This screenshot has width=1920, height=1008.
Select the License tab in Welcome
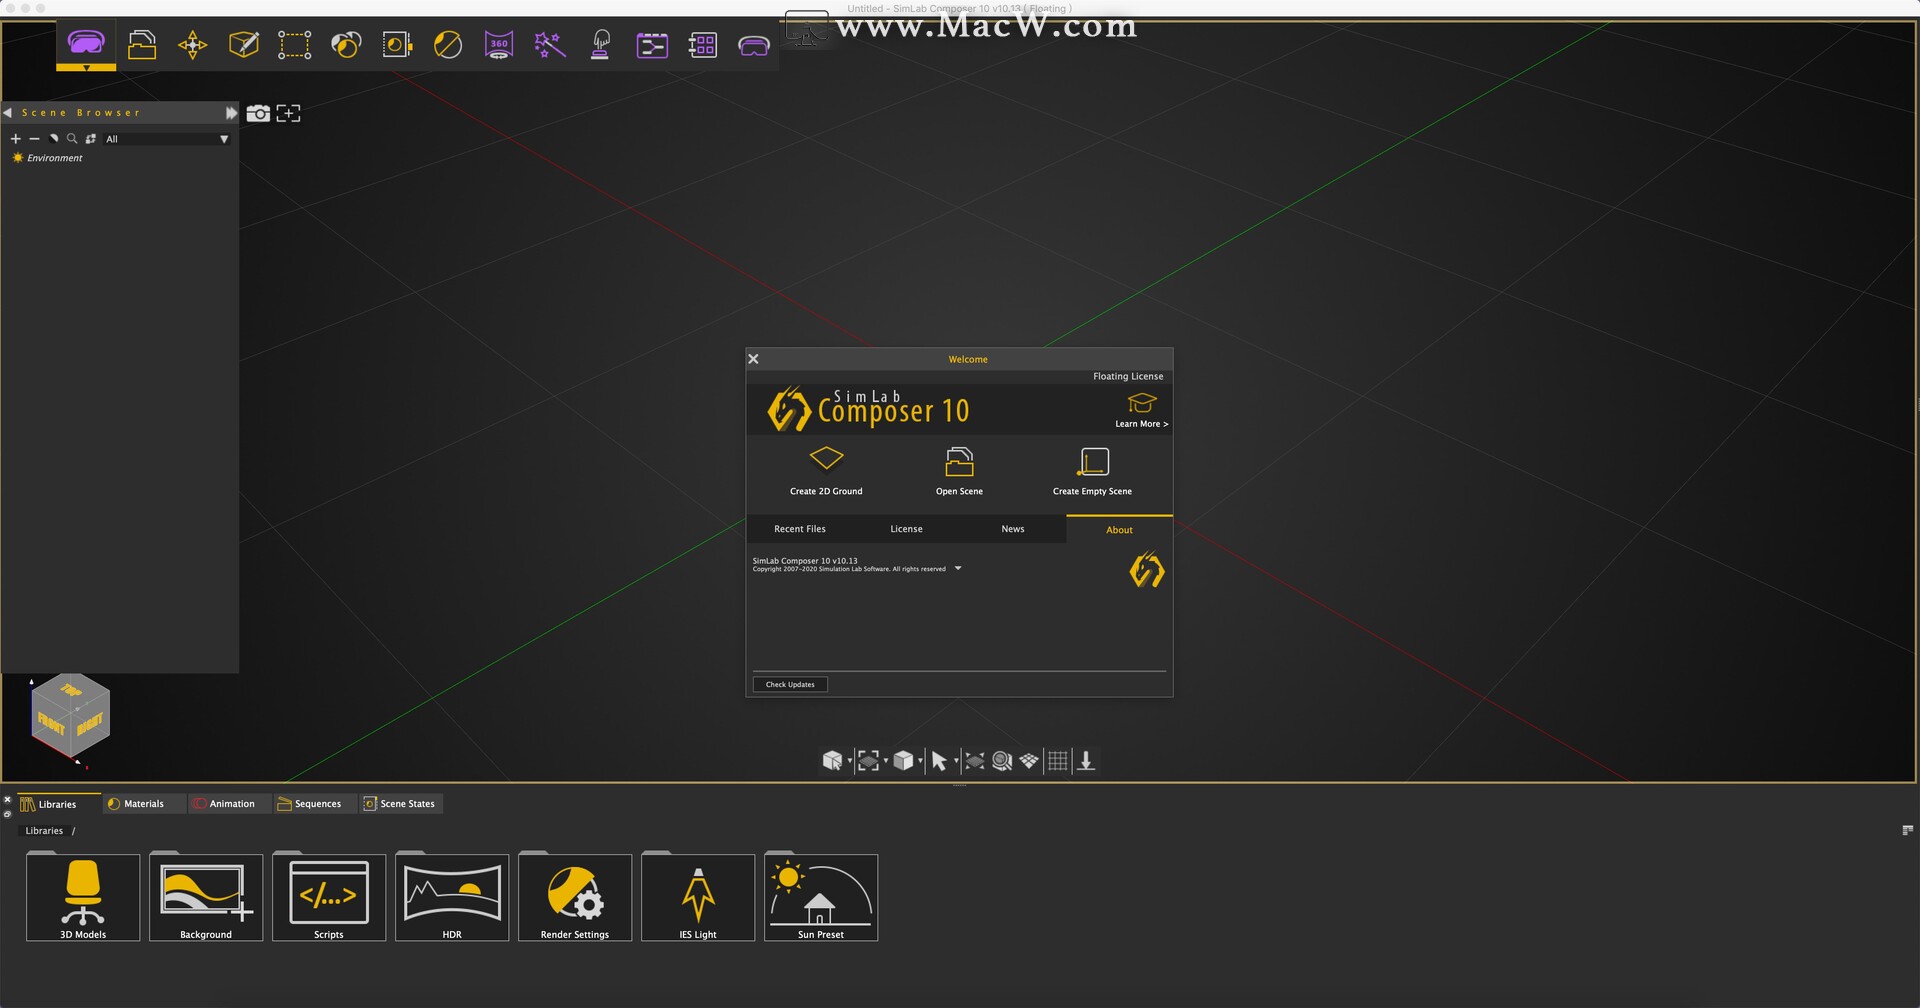[907, 529]
